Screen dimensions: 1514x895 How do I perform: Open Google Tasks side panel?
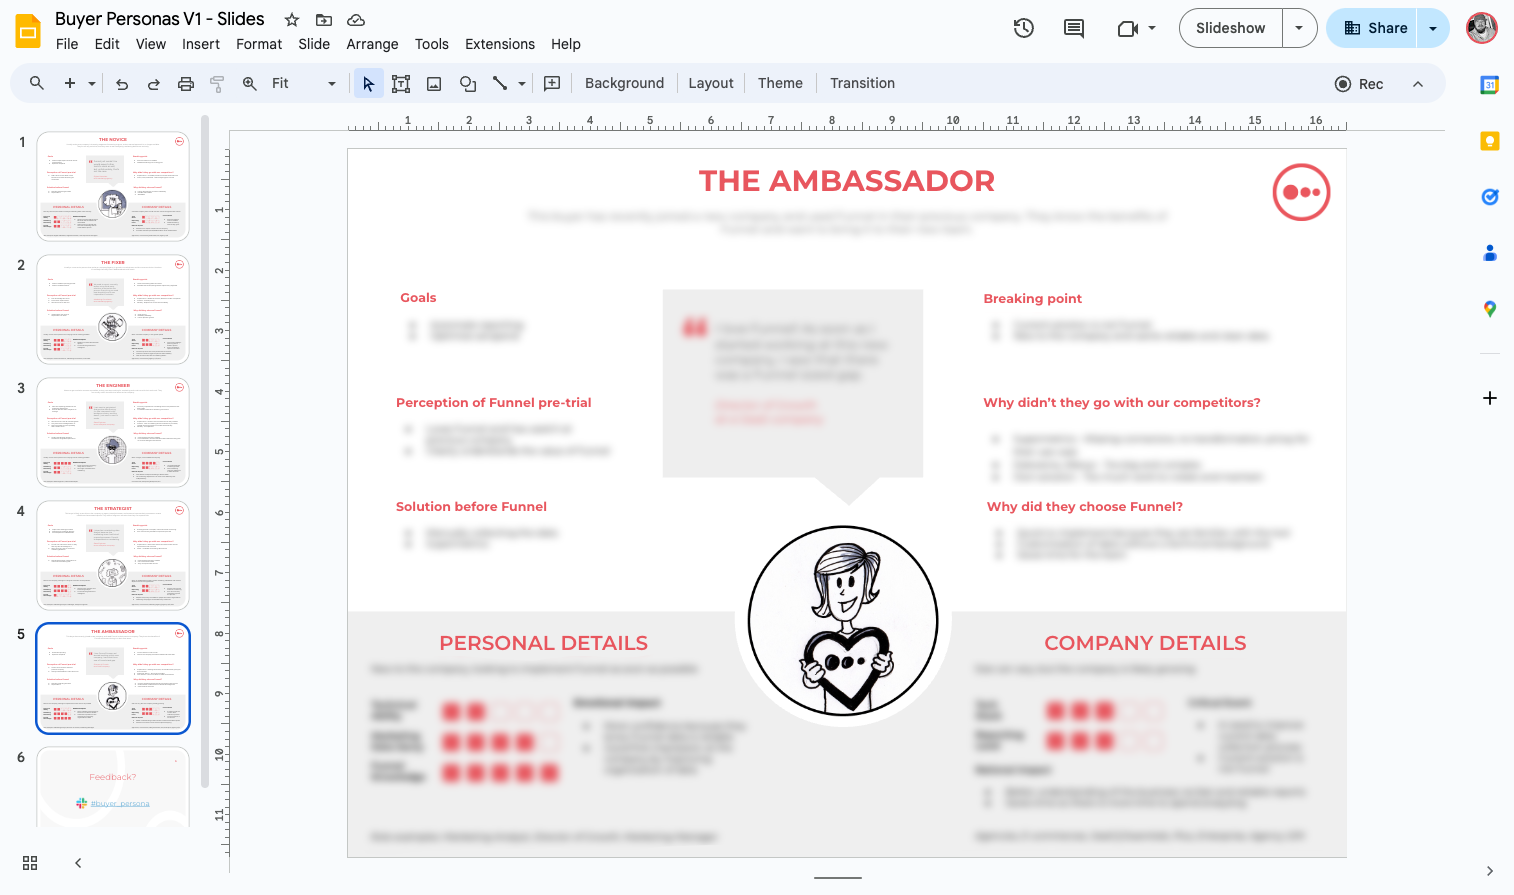[1489, 197]
